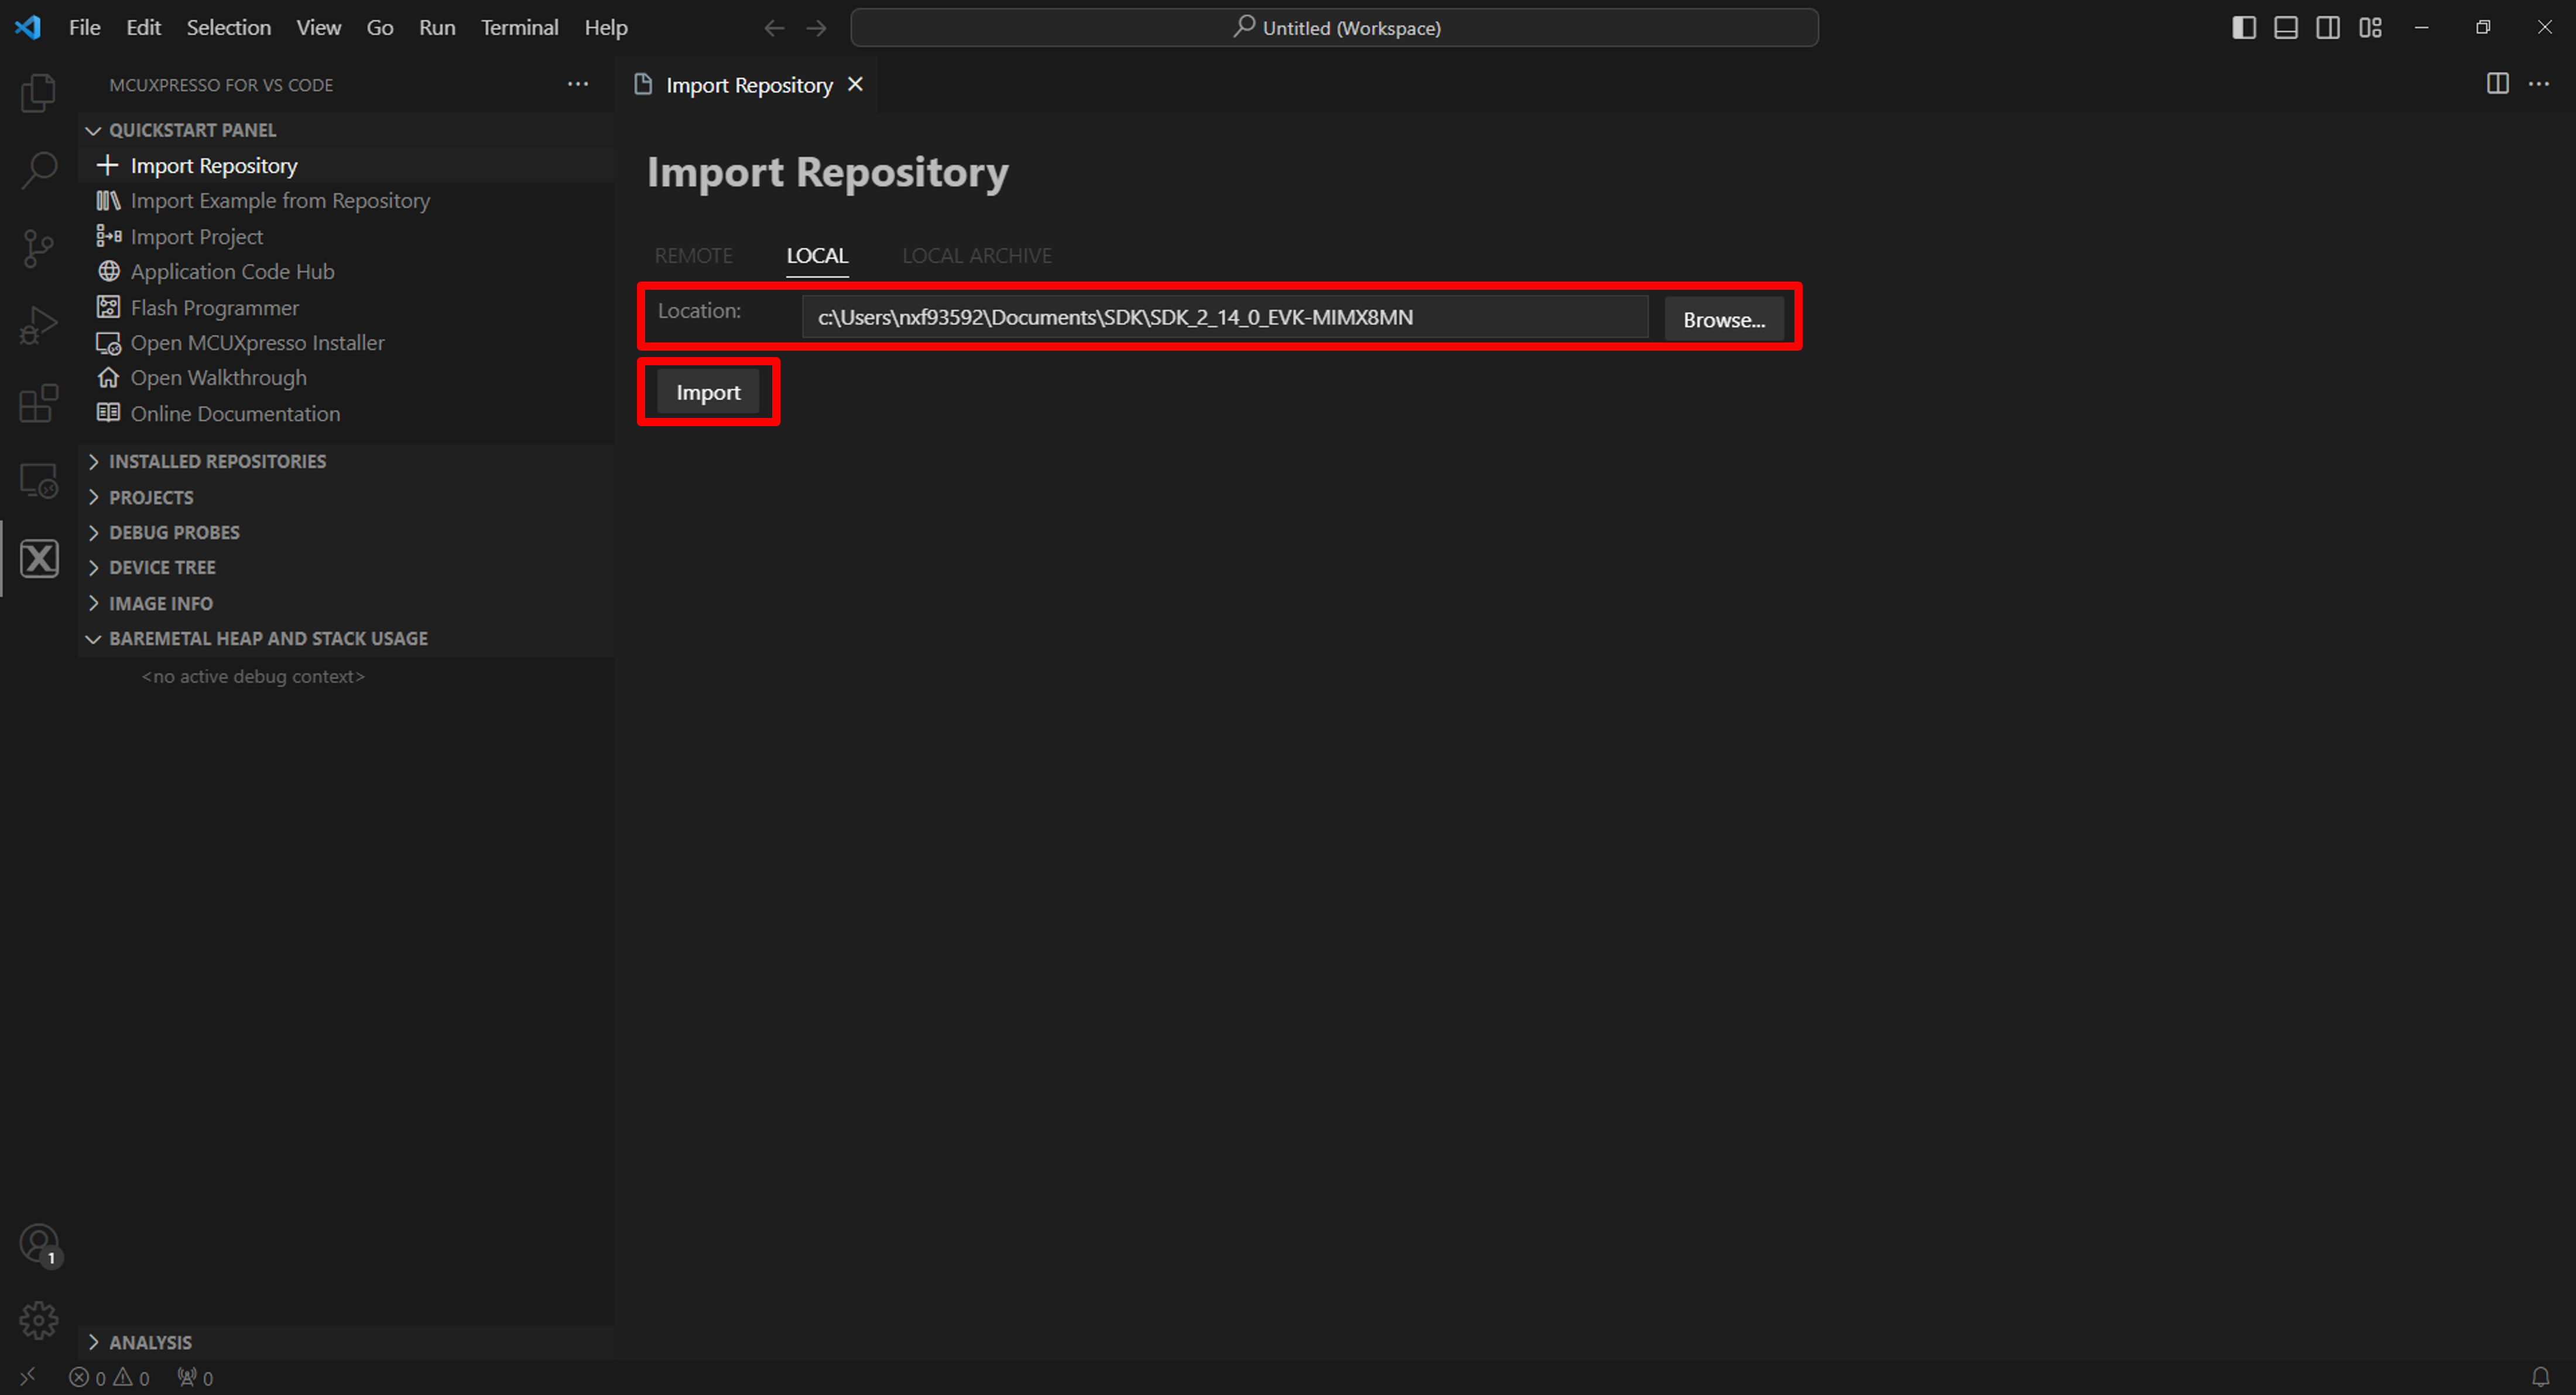Open the Manage gear icon
Viewport: 2576px width, 1395px height.
[39, 1320]
